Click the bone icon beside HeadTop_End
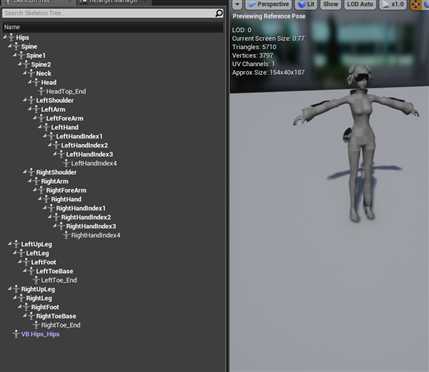Screen dimensions: 429x372 [x=42, y=91]
